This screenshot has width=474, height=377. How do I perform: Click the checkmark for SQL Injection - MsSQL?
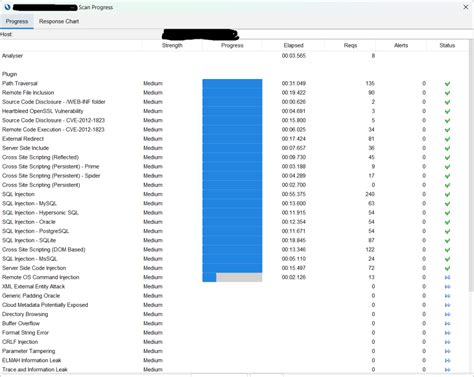tap(447, 259)
